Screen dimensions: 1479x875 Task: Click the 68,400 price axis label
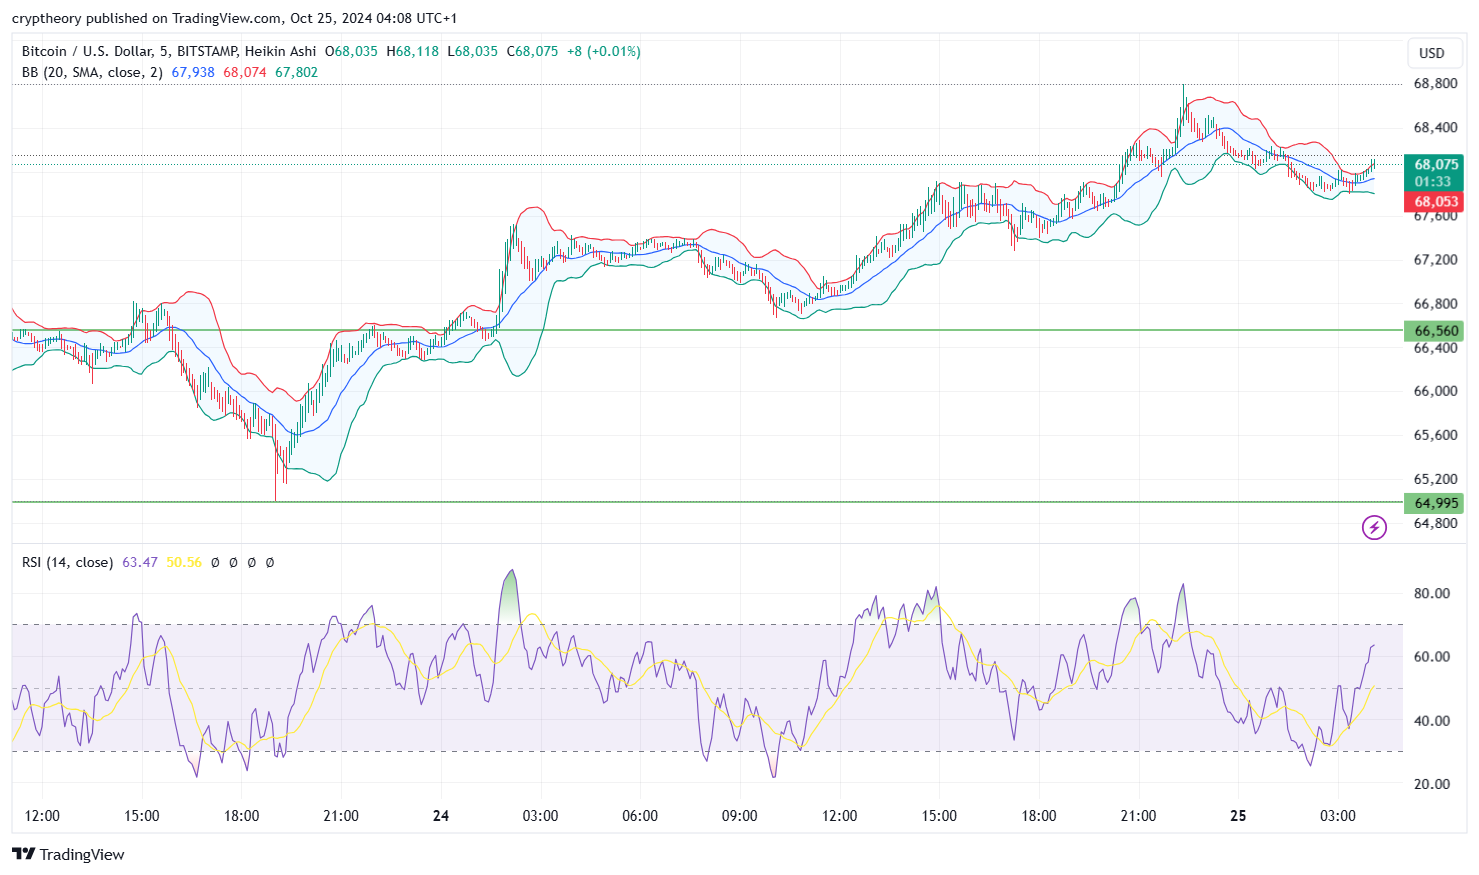tap(1435, 128)
